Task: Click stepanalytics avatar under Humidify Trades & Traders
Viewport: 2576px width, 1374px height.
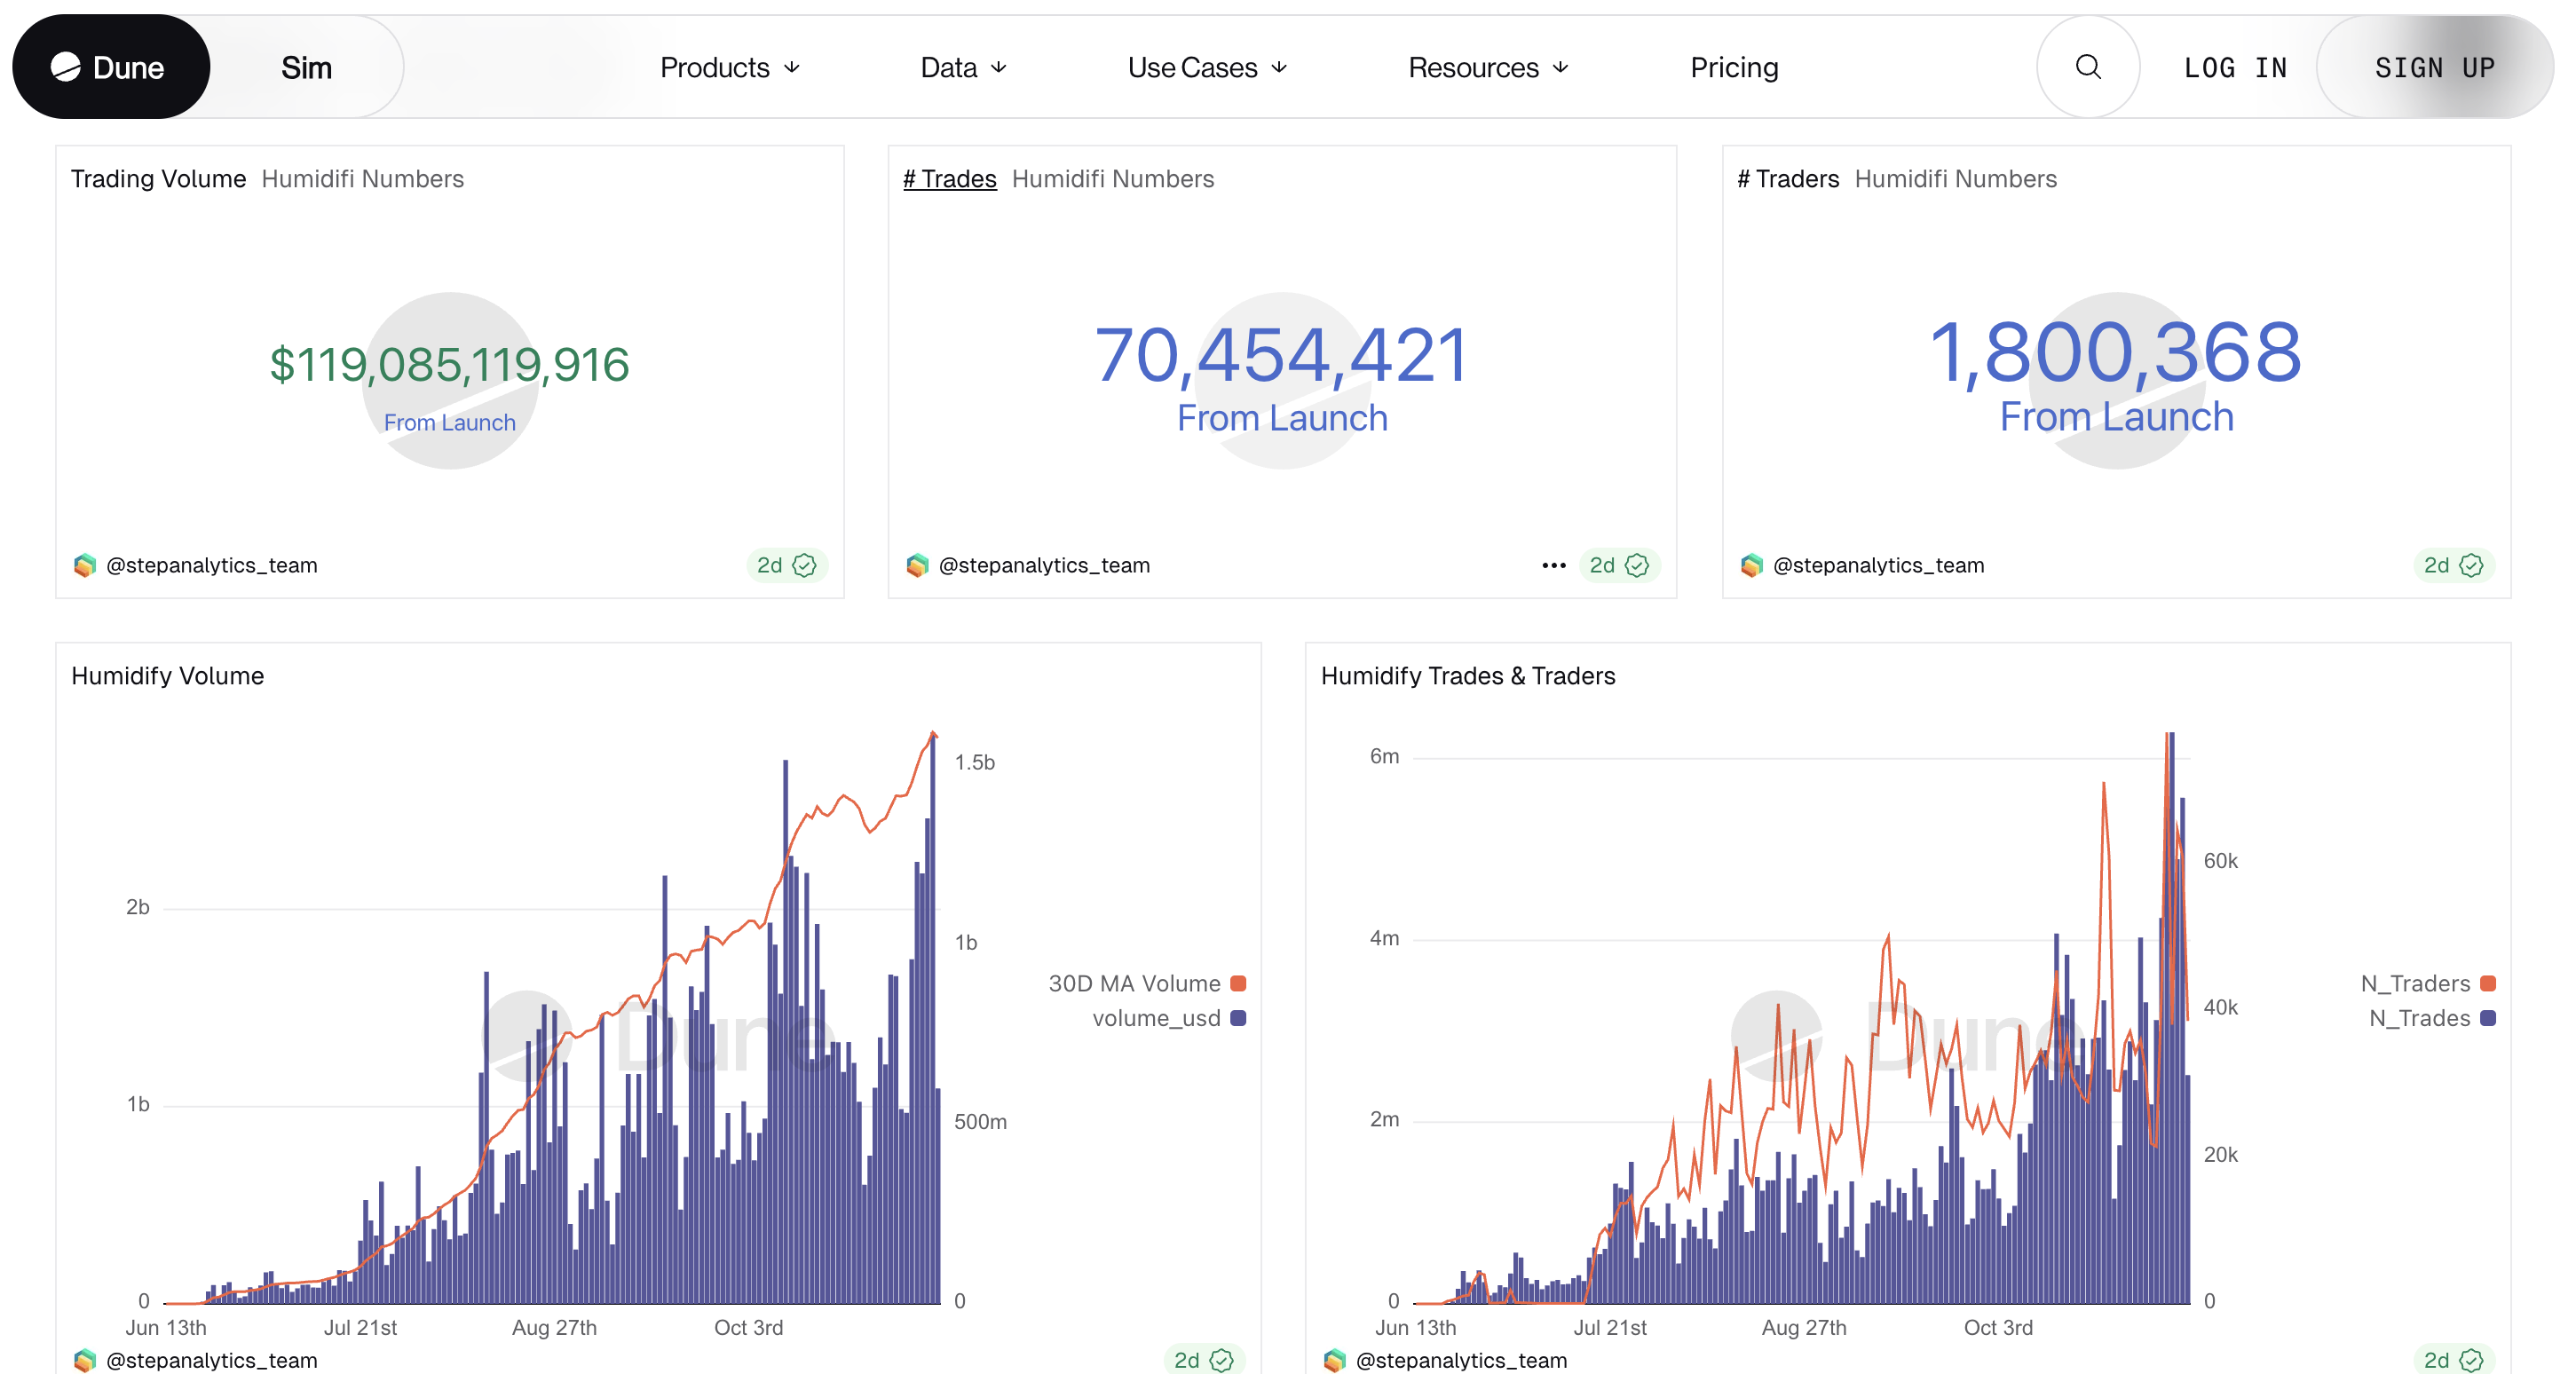Action: click(x=1334, y=1359)
